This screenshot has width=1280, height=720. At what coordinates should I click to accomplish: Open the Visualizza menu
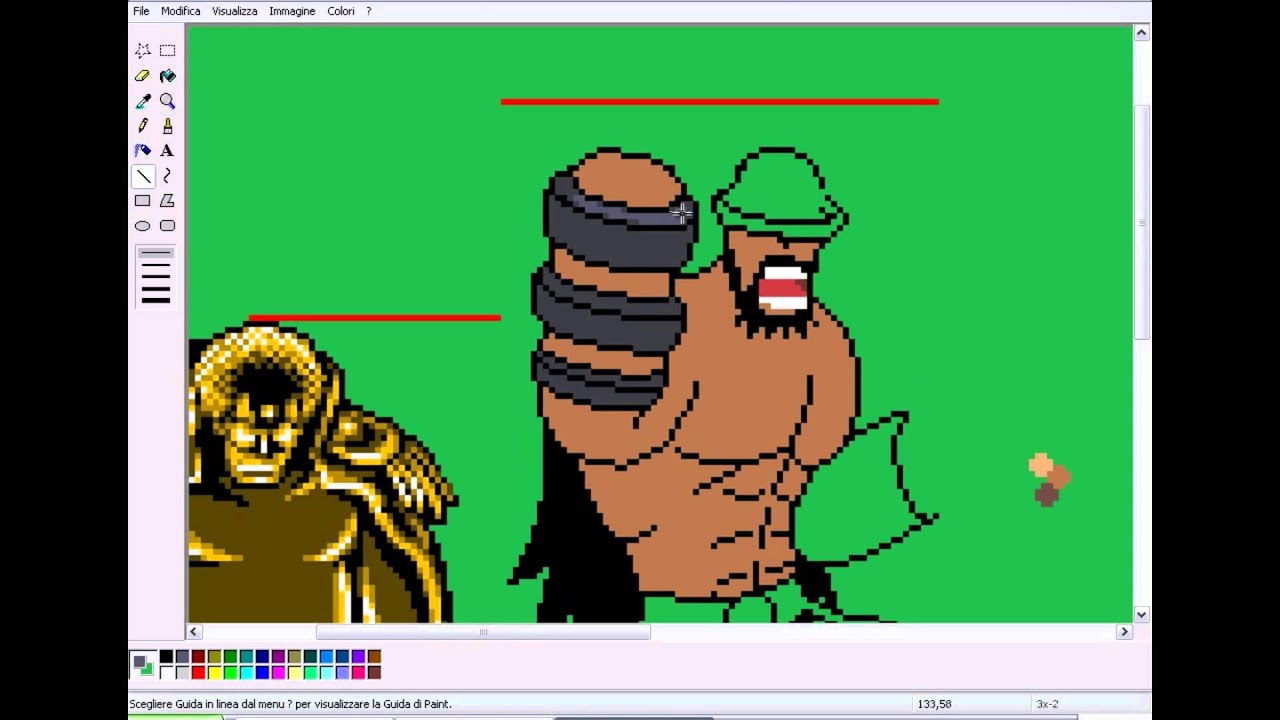click(235, 11)
